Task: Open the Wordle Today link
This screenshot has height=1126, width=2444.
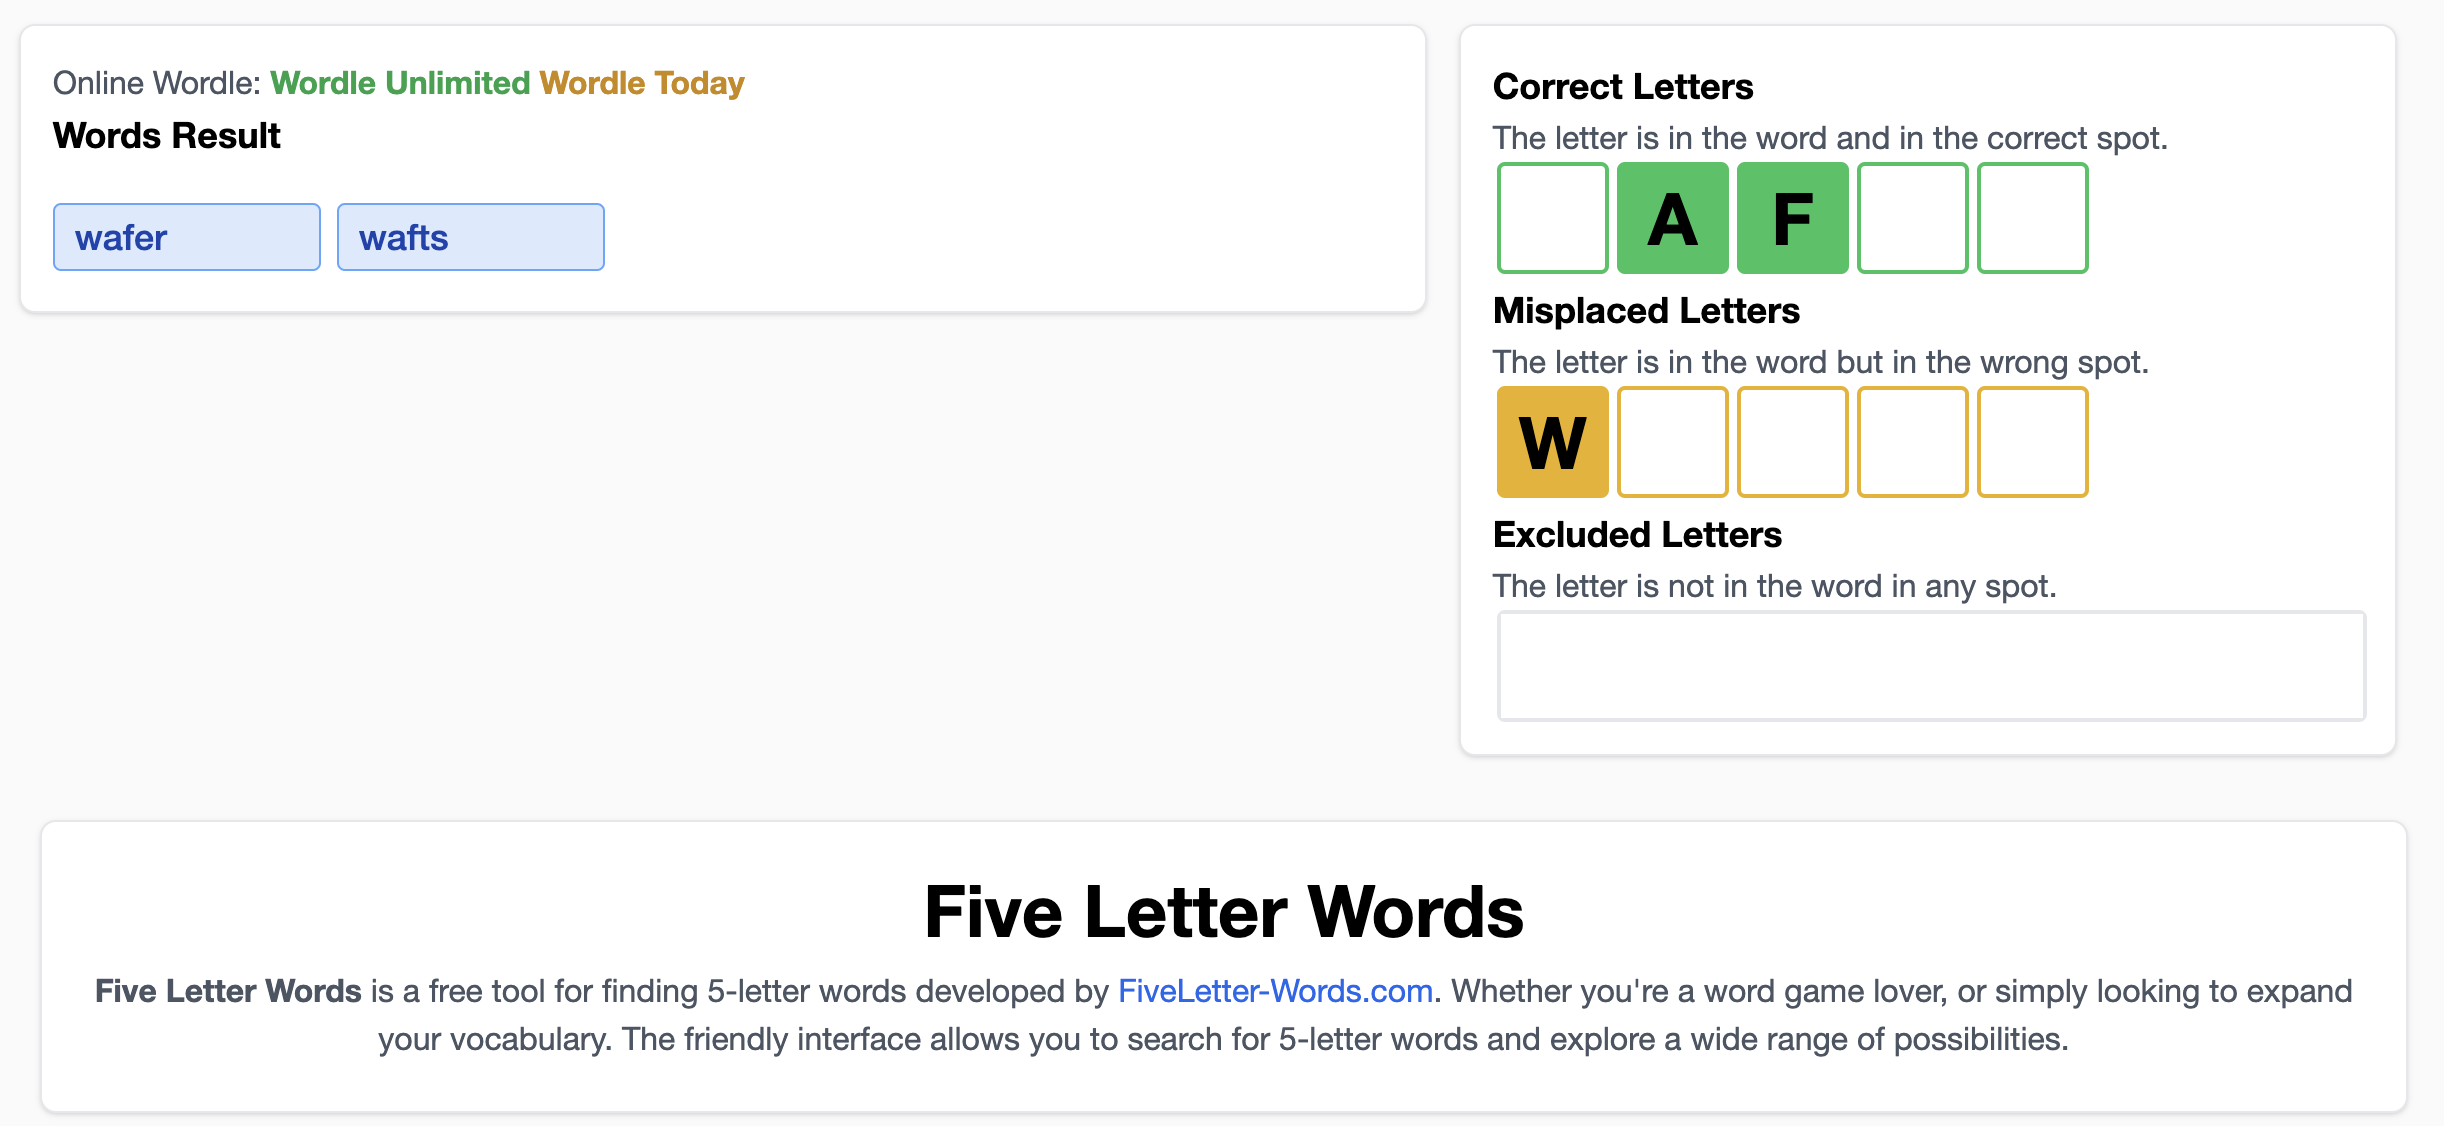Action: click(x=641, y=83)
